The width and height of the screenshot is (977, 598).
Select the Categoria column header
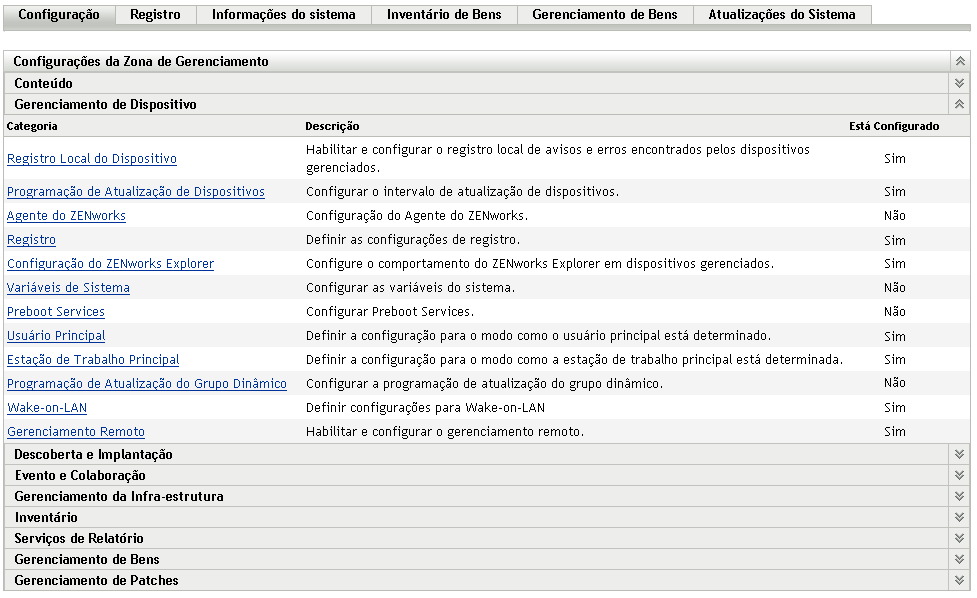(x=34, y=125)
